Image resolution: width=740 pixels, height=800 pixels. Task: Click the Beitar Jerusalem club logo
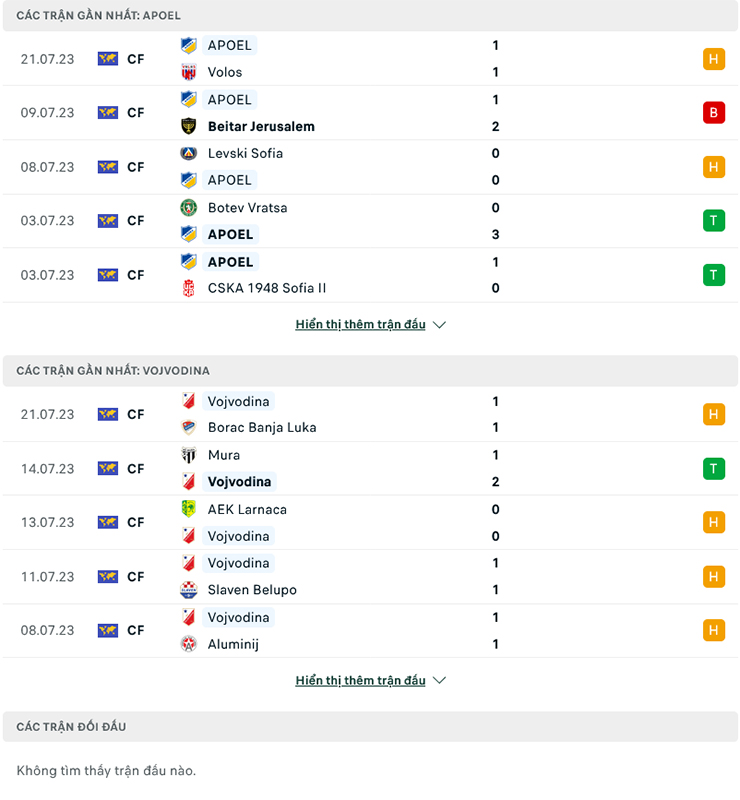click(x=188, y=126)
